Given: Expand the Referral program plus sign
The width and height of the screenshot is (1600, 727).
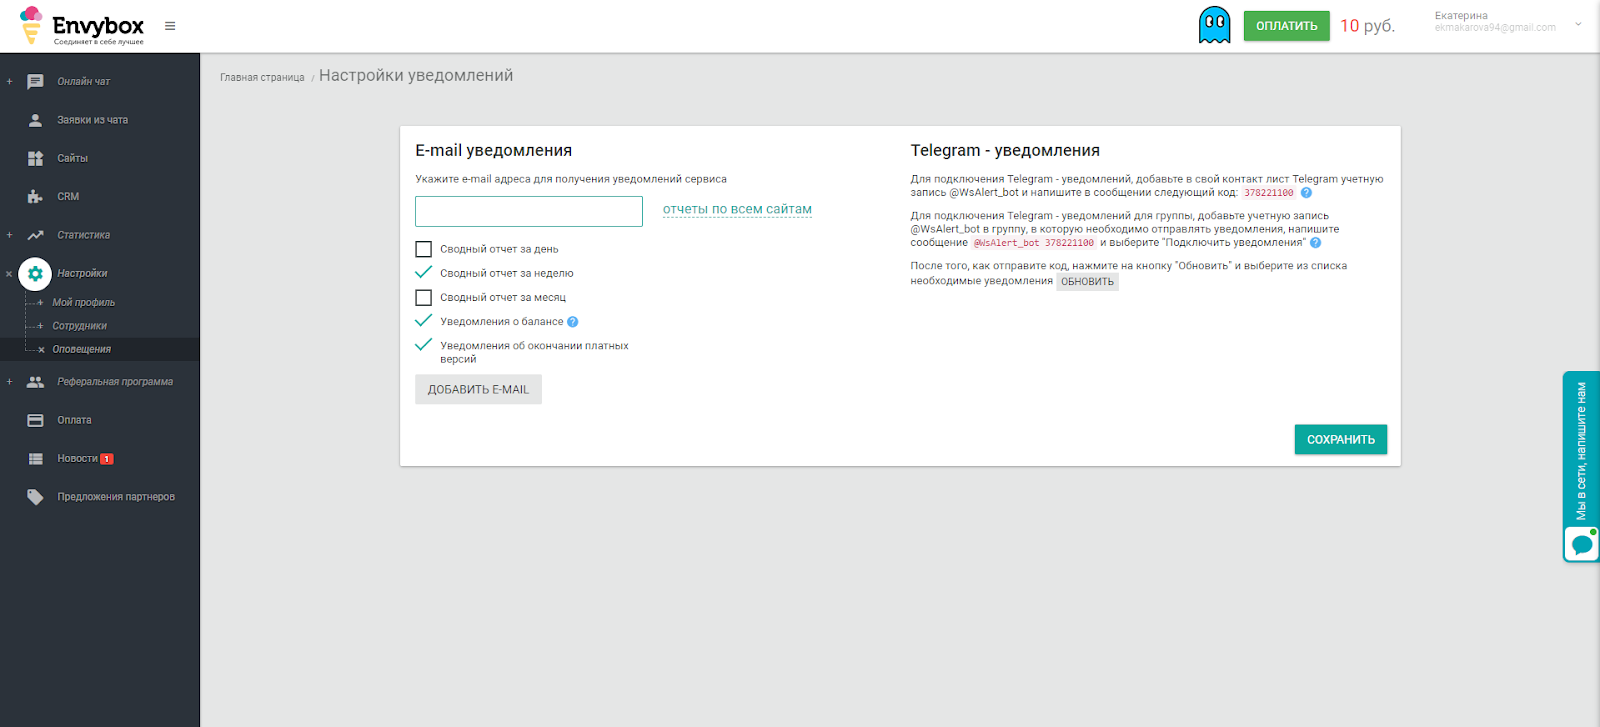Looking at the screenshot, I should 10,382.
